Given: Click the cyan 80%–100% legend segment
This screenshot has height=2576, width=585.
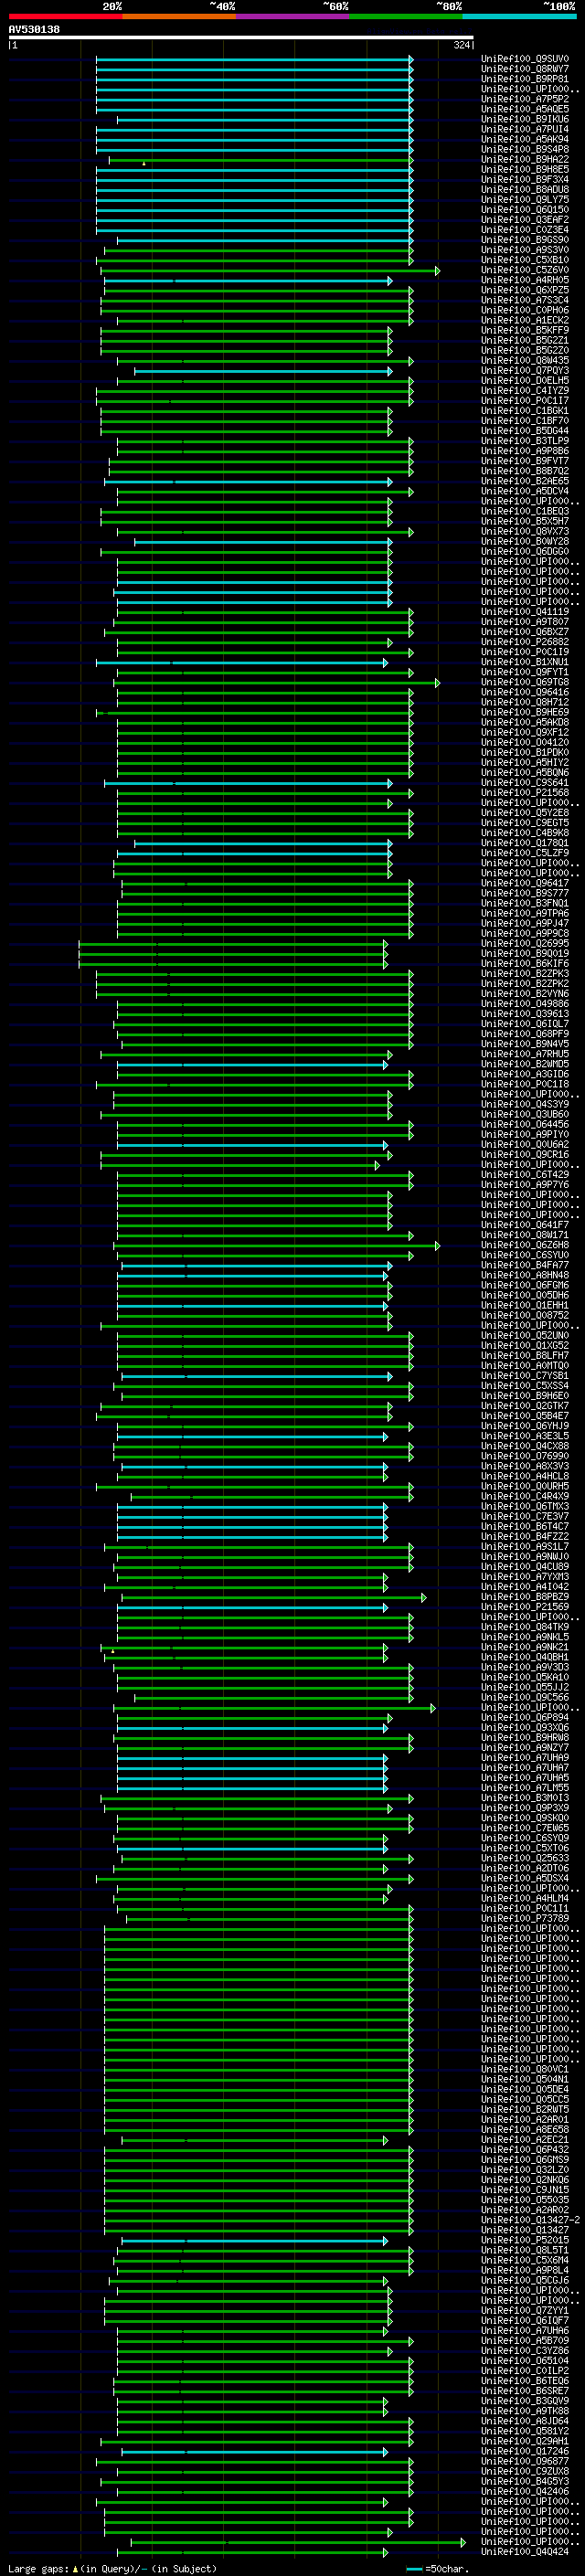Looking at the screenshot, I should point(520,16).
